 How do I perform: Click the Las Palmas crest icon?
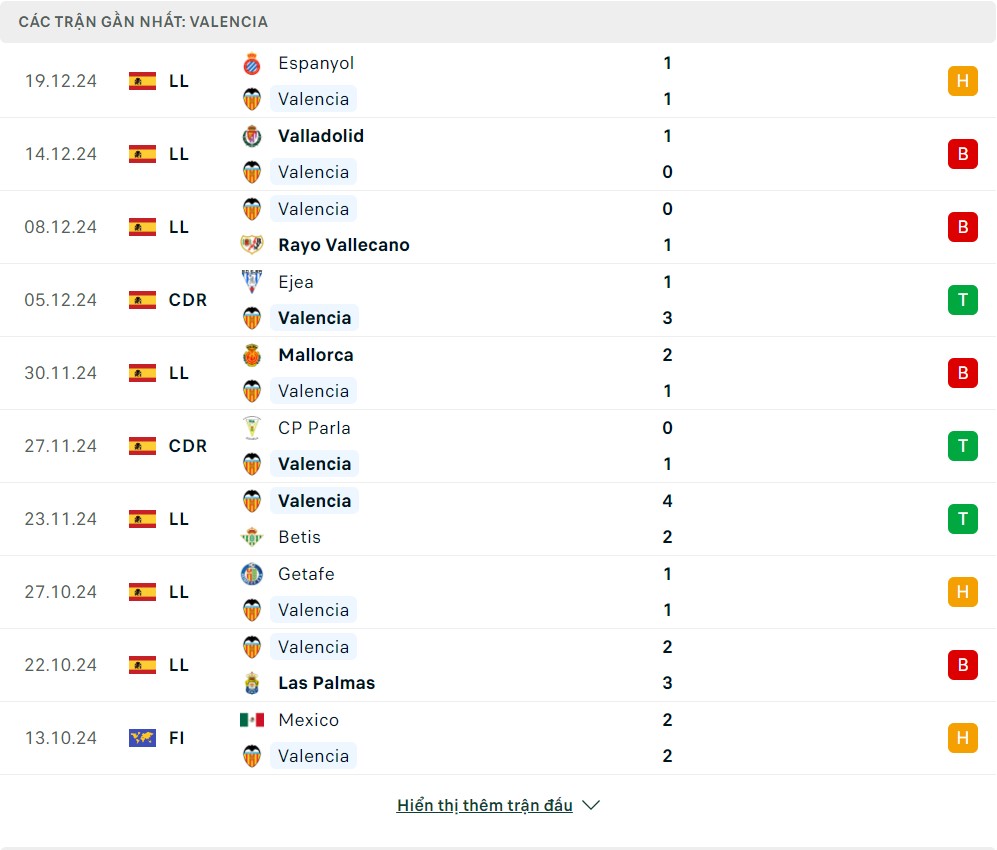coord(252,683)
